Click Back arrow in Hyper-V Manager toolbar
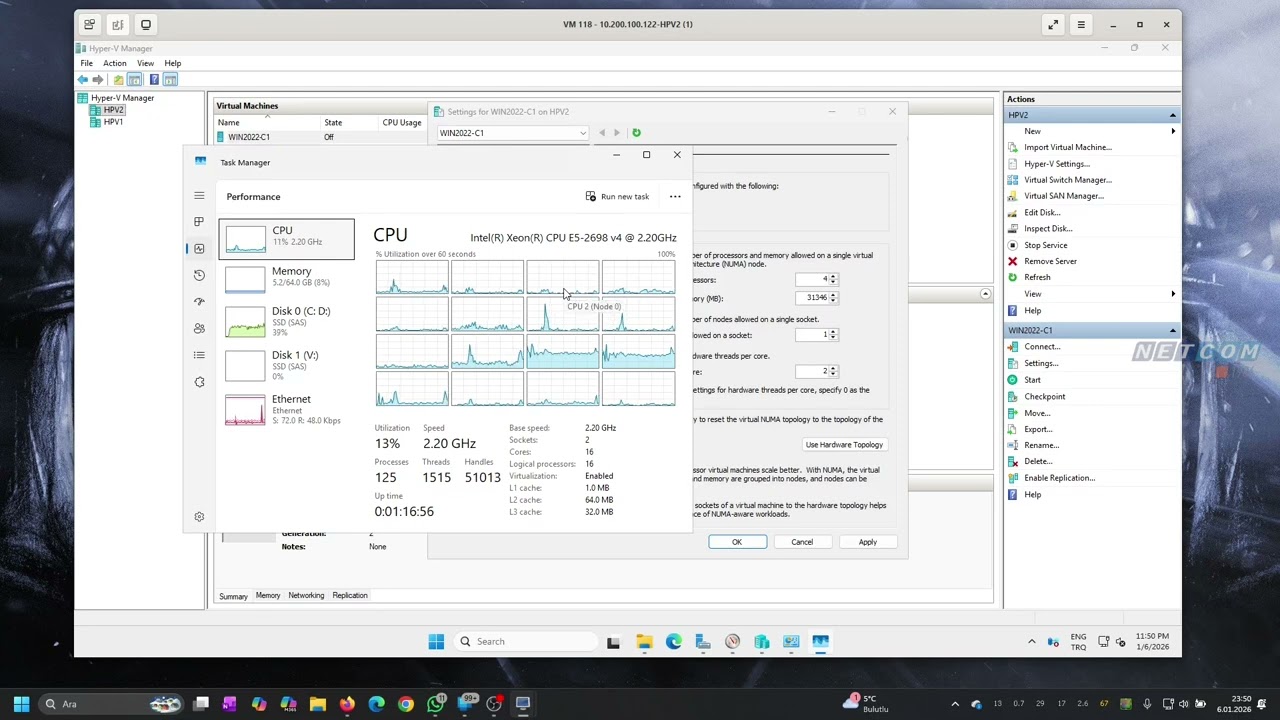The image size is (1280, 720). pos(83,80)
